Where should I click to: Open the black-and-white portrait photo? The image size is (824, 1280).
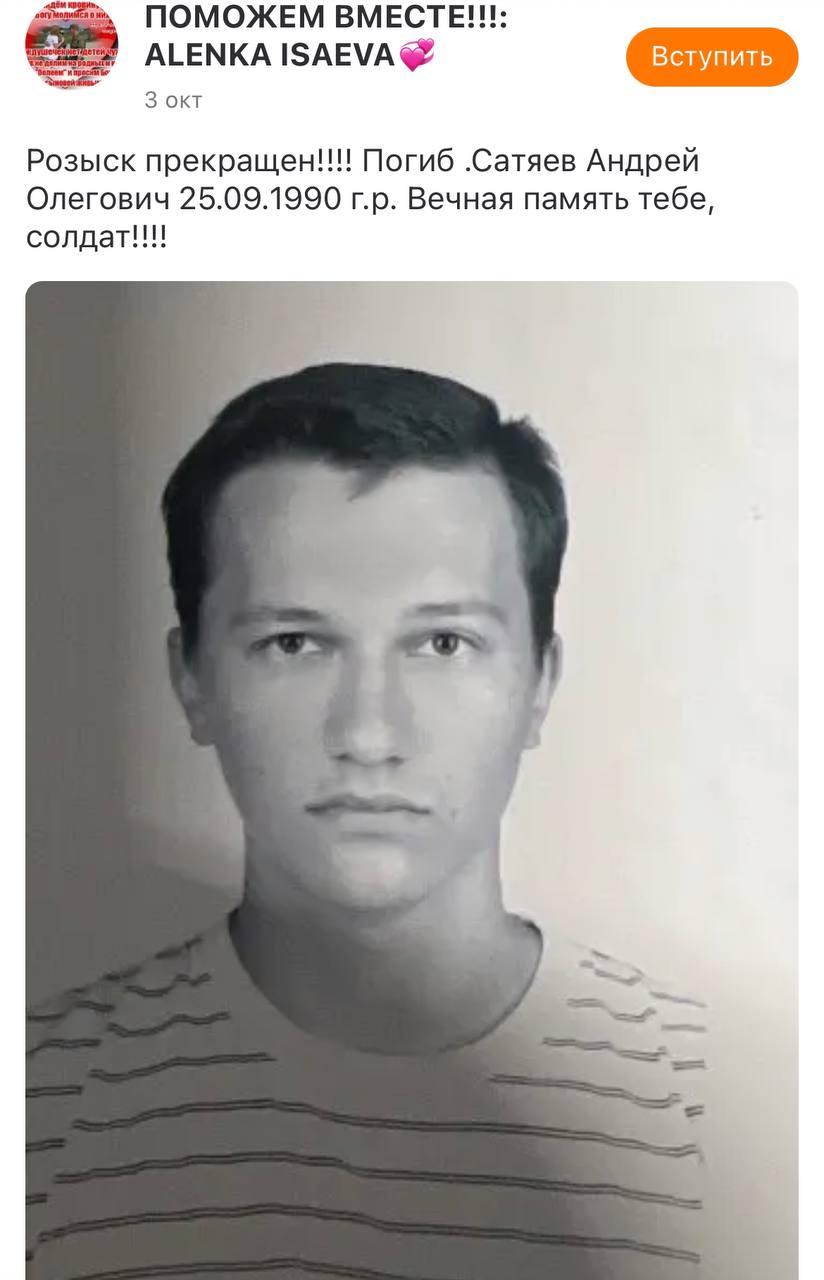[412, 780]
